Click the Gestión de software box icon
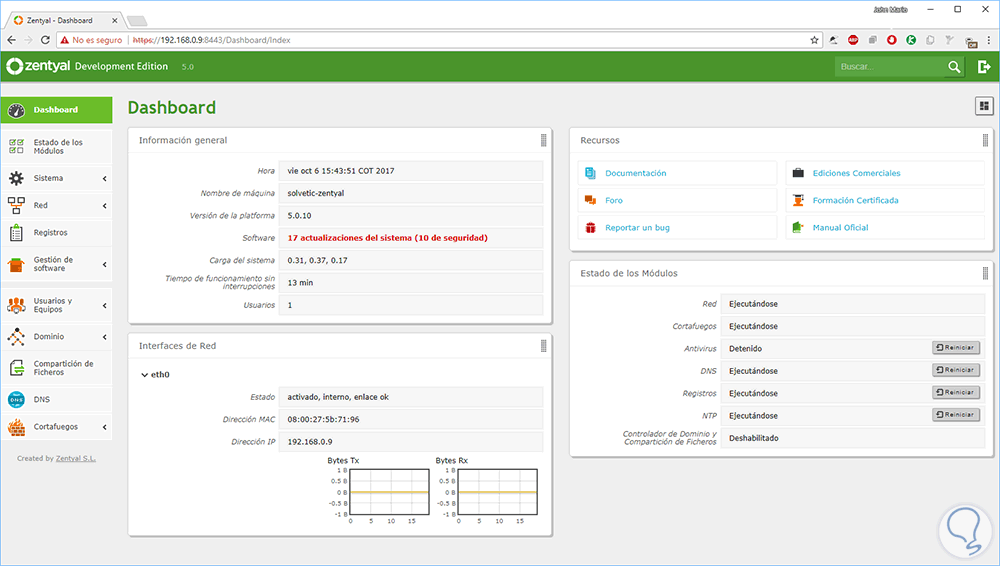 (x=17, y=264)
